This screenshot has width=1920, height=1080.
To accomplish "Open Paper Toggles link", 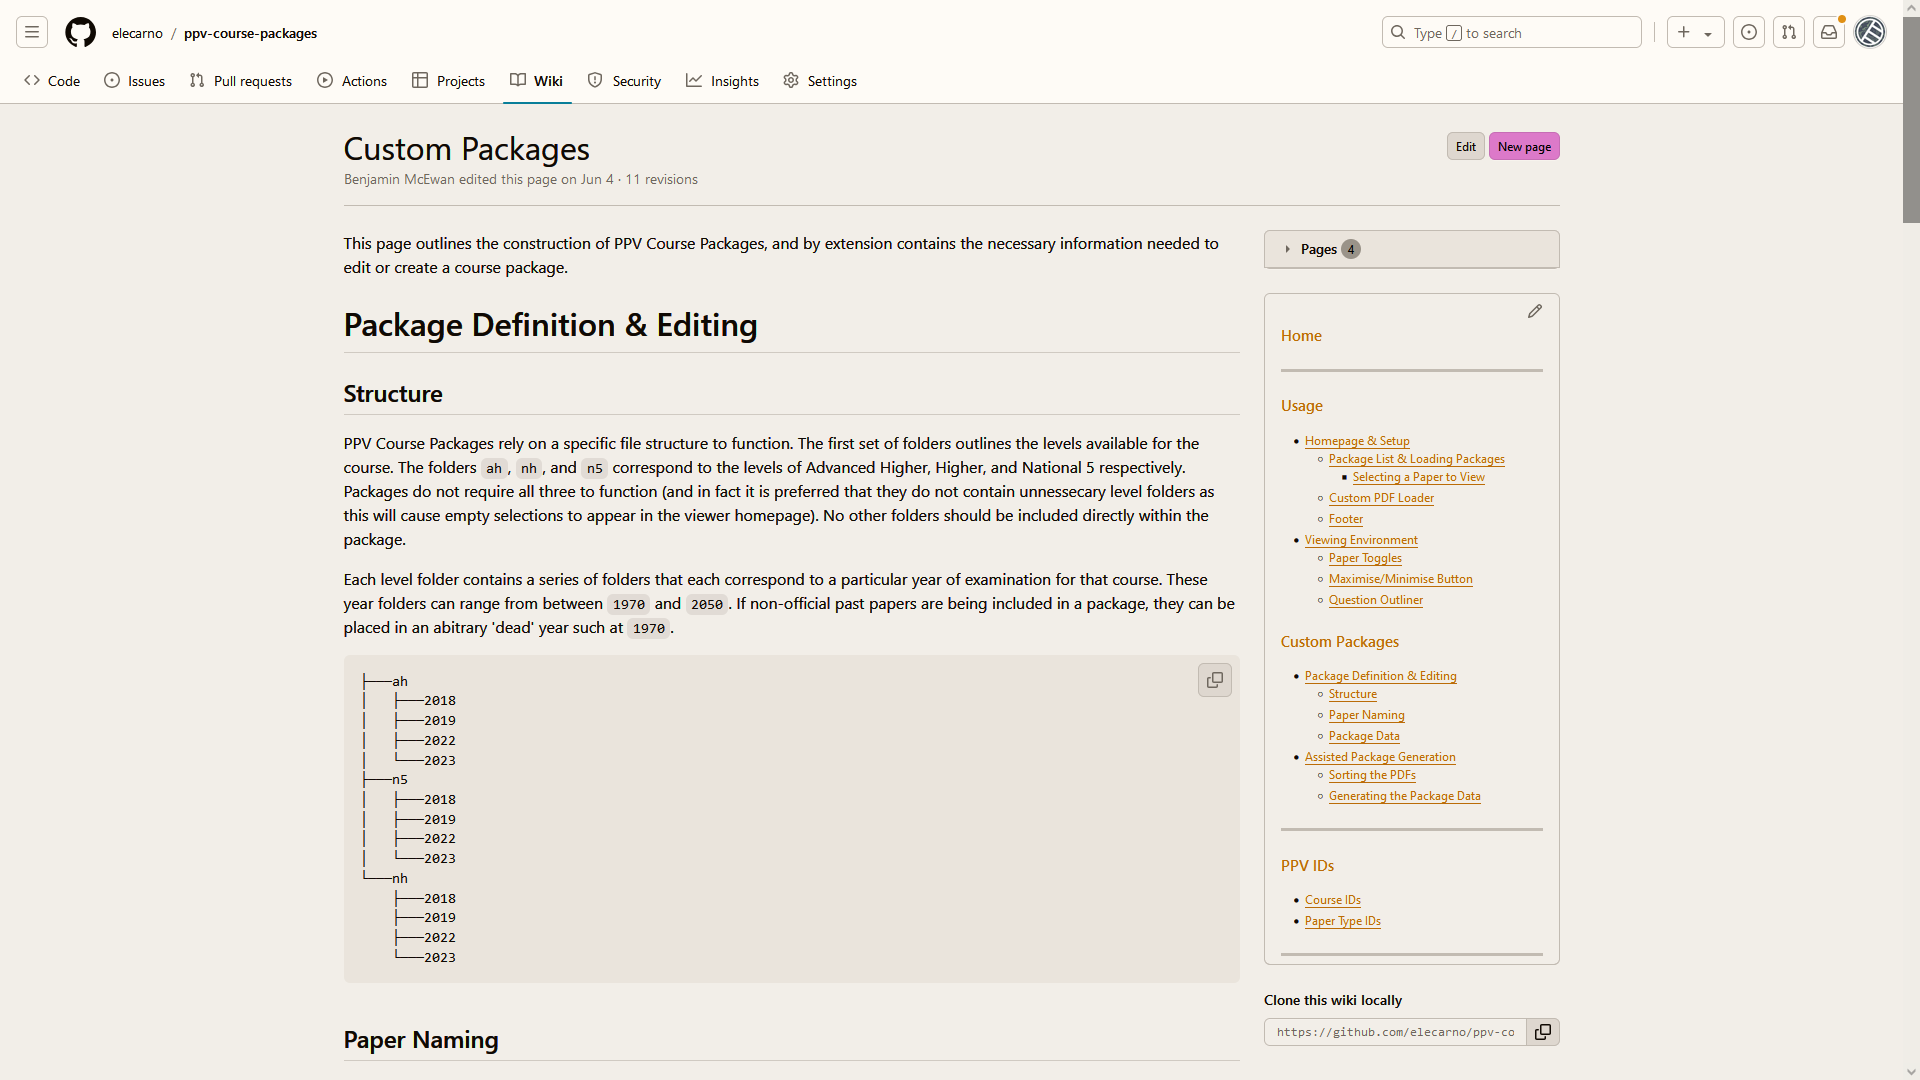I will 1365,558.
